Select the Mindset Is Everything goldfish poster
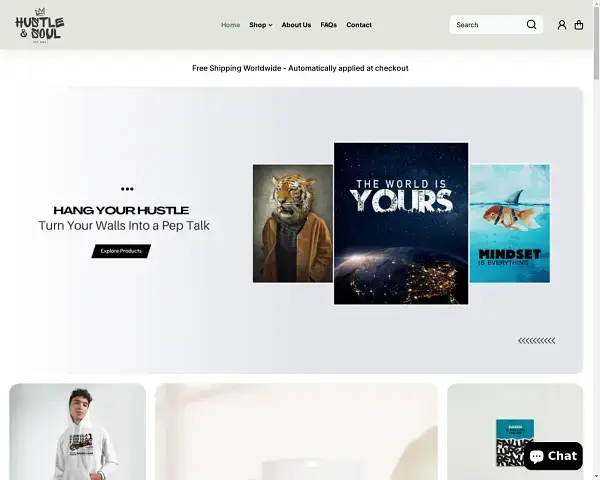 510,223
